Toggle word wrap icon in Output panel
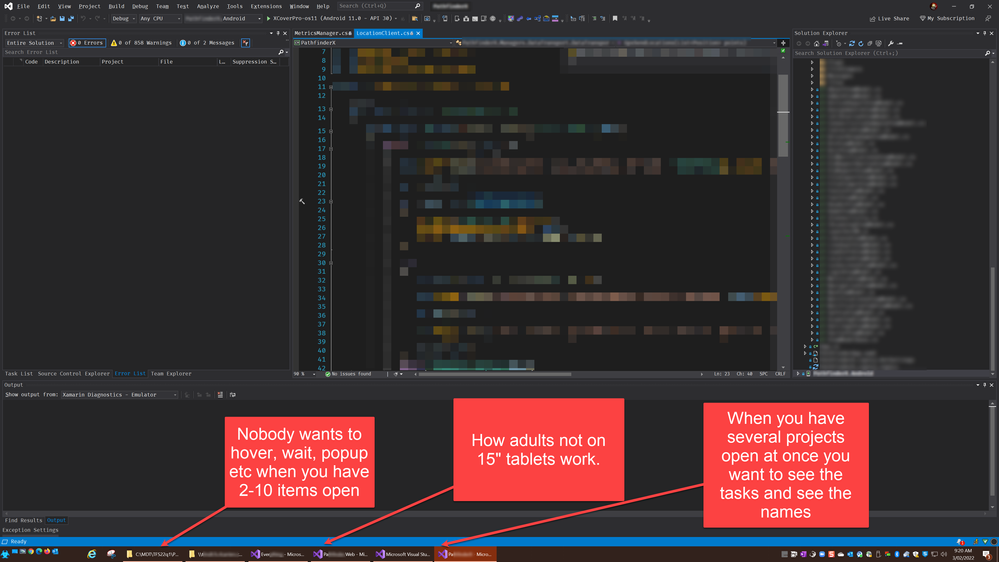Viewport: 999px width, 562px height. 233,394
